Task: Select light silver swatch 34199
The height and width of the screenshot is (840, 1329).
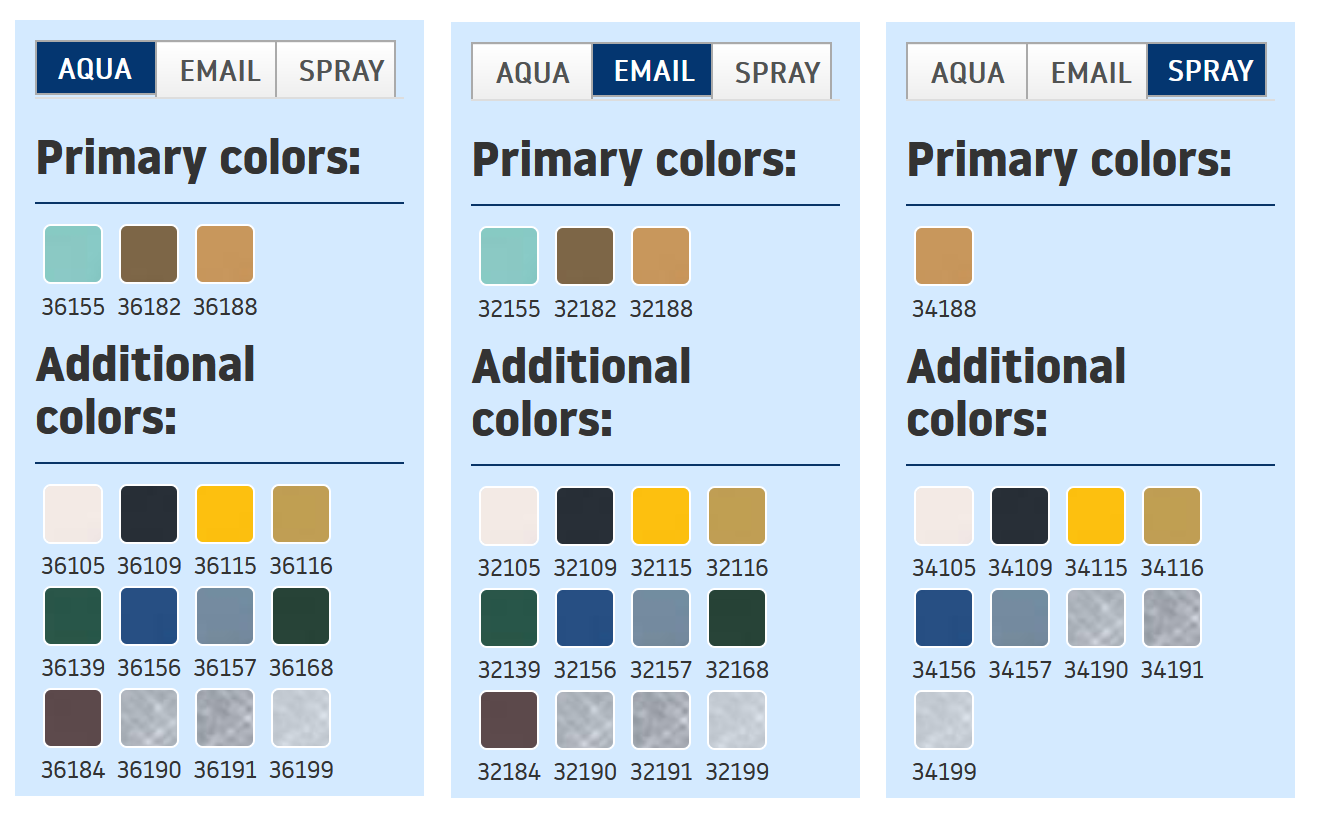Action: tap(944, 720)
